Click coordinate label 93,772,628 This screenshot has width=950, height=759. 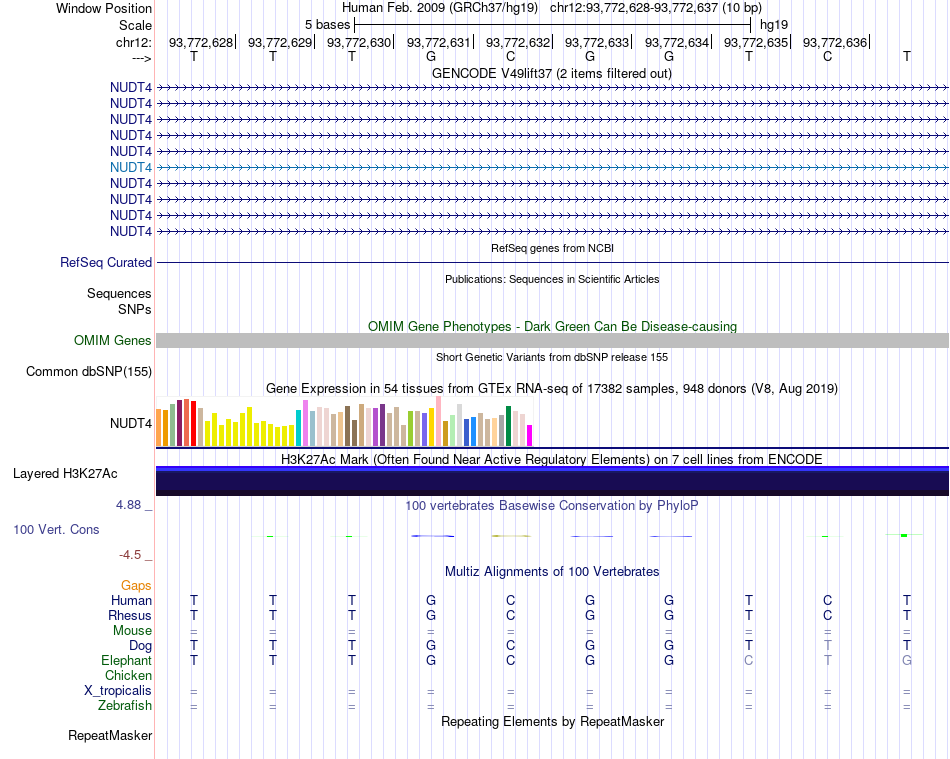pos(201,42)
